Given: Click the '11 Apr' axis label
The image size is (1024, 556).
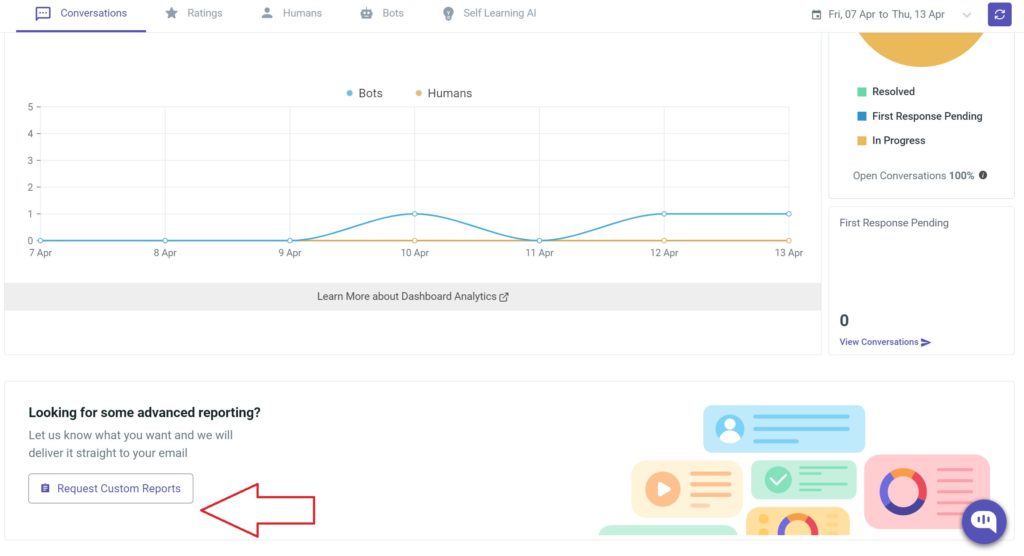Looking at the screenshot, I should tap(539, 253).
